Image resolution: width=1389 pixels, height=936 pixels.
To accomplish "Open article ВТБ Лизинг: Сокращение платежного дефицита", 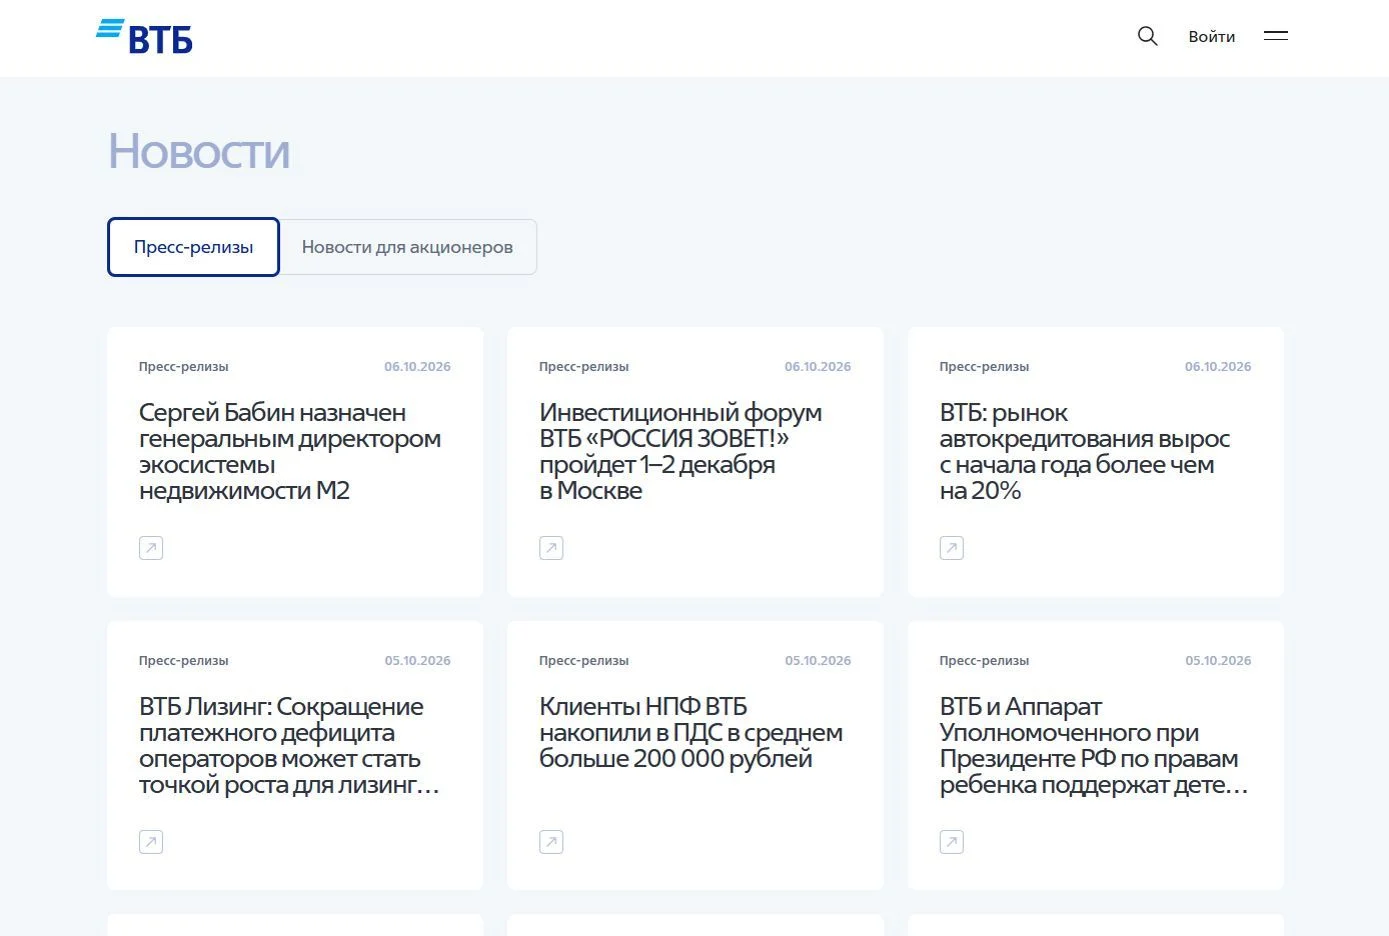I will click(289, 745).
